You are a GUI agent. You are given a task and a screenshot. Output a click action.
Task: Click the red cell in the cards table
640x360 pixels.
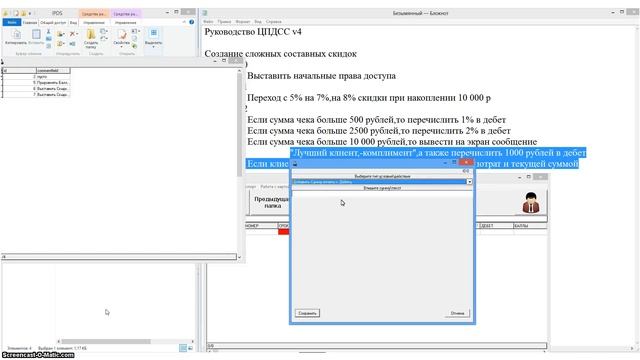pyautogui.click(x=284, y=232)
